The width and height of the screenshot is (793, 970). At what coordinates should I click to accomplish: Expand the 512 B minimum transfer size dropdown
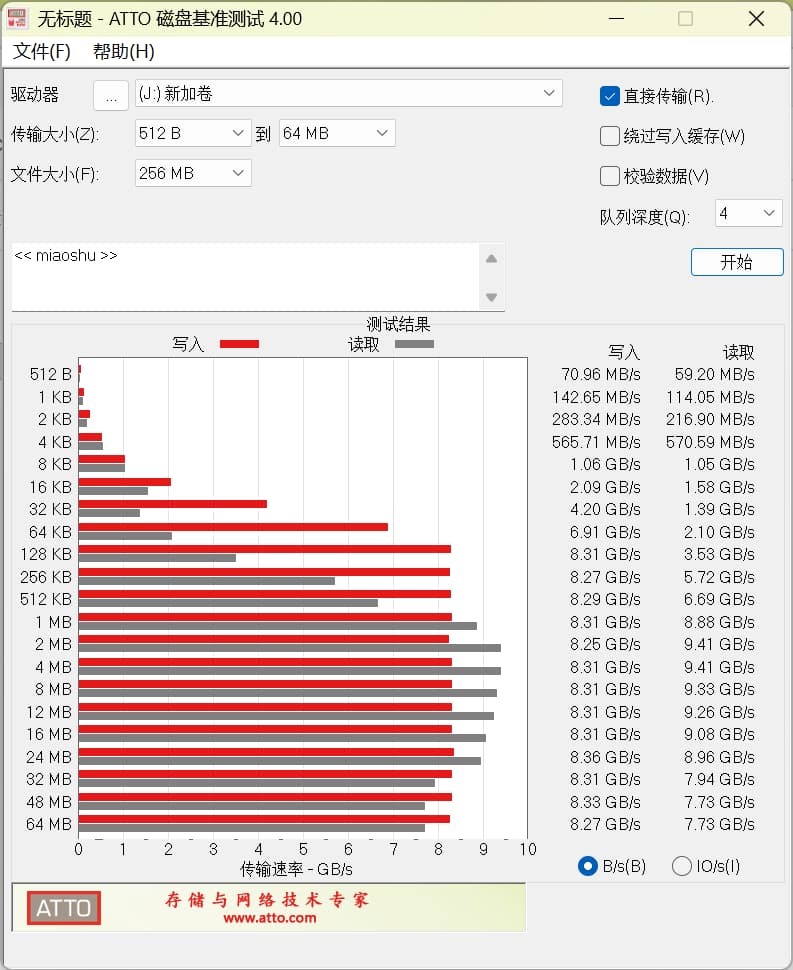click(x=193, y=133)
